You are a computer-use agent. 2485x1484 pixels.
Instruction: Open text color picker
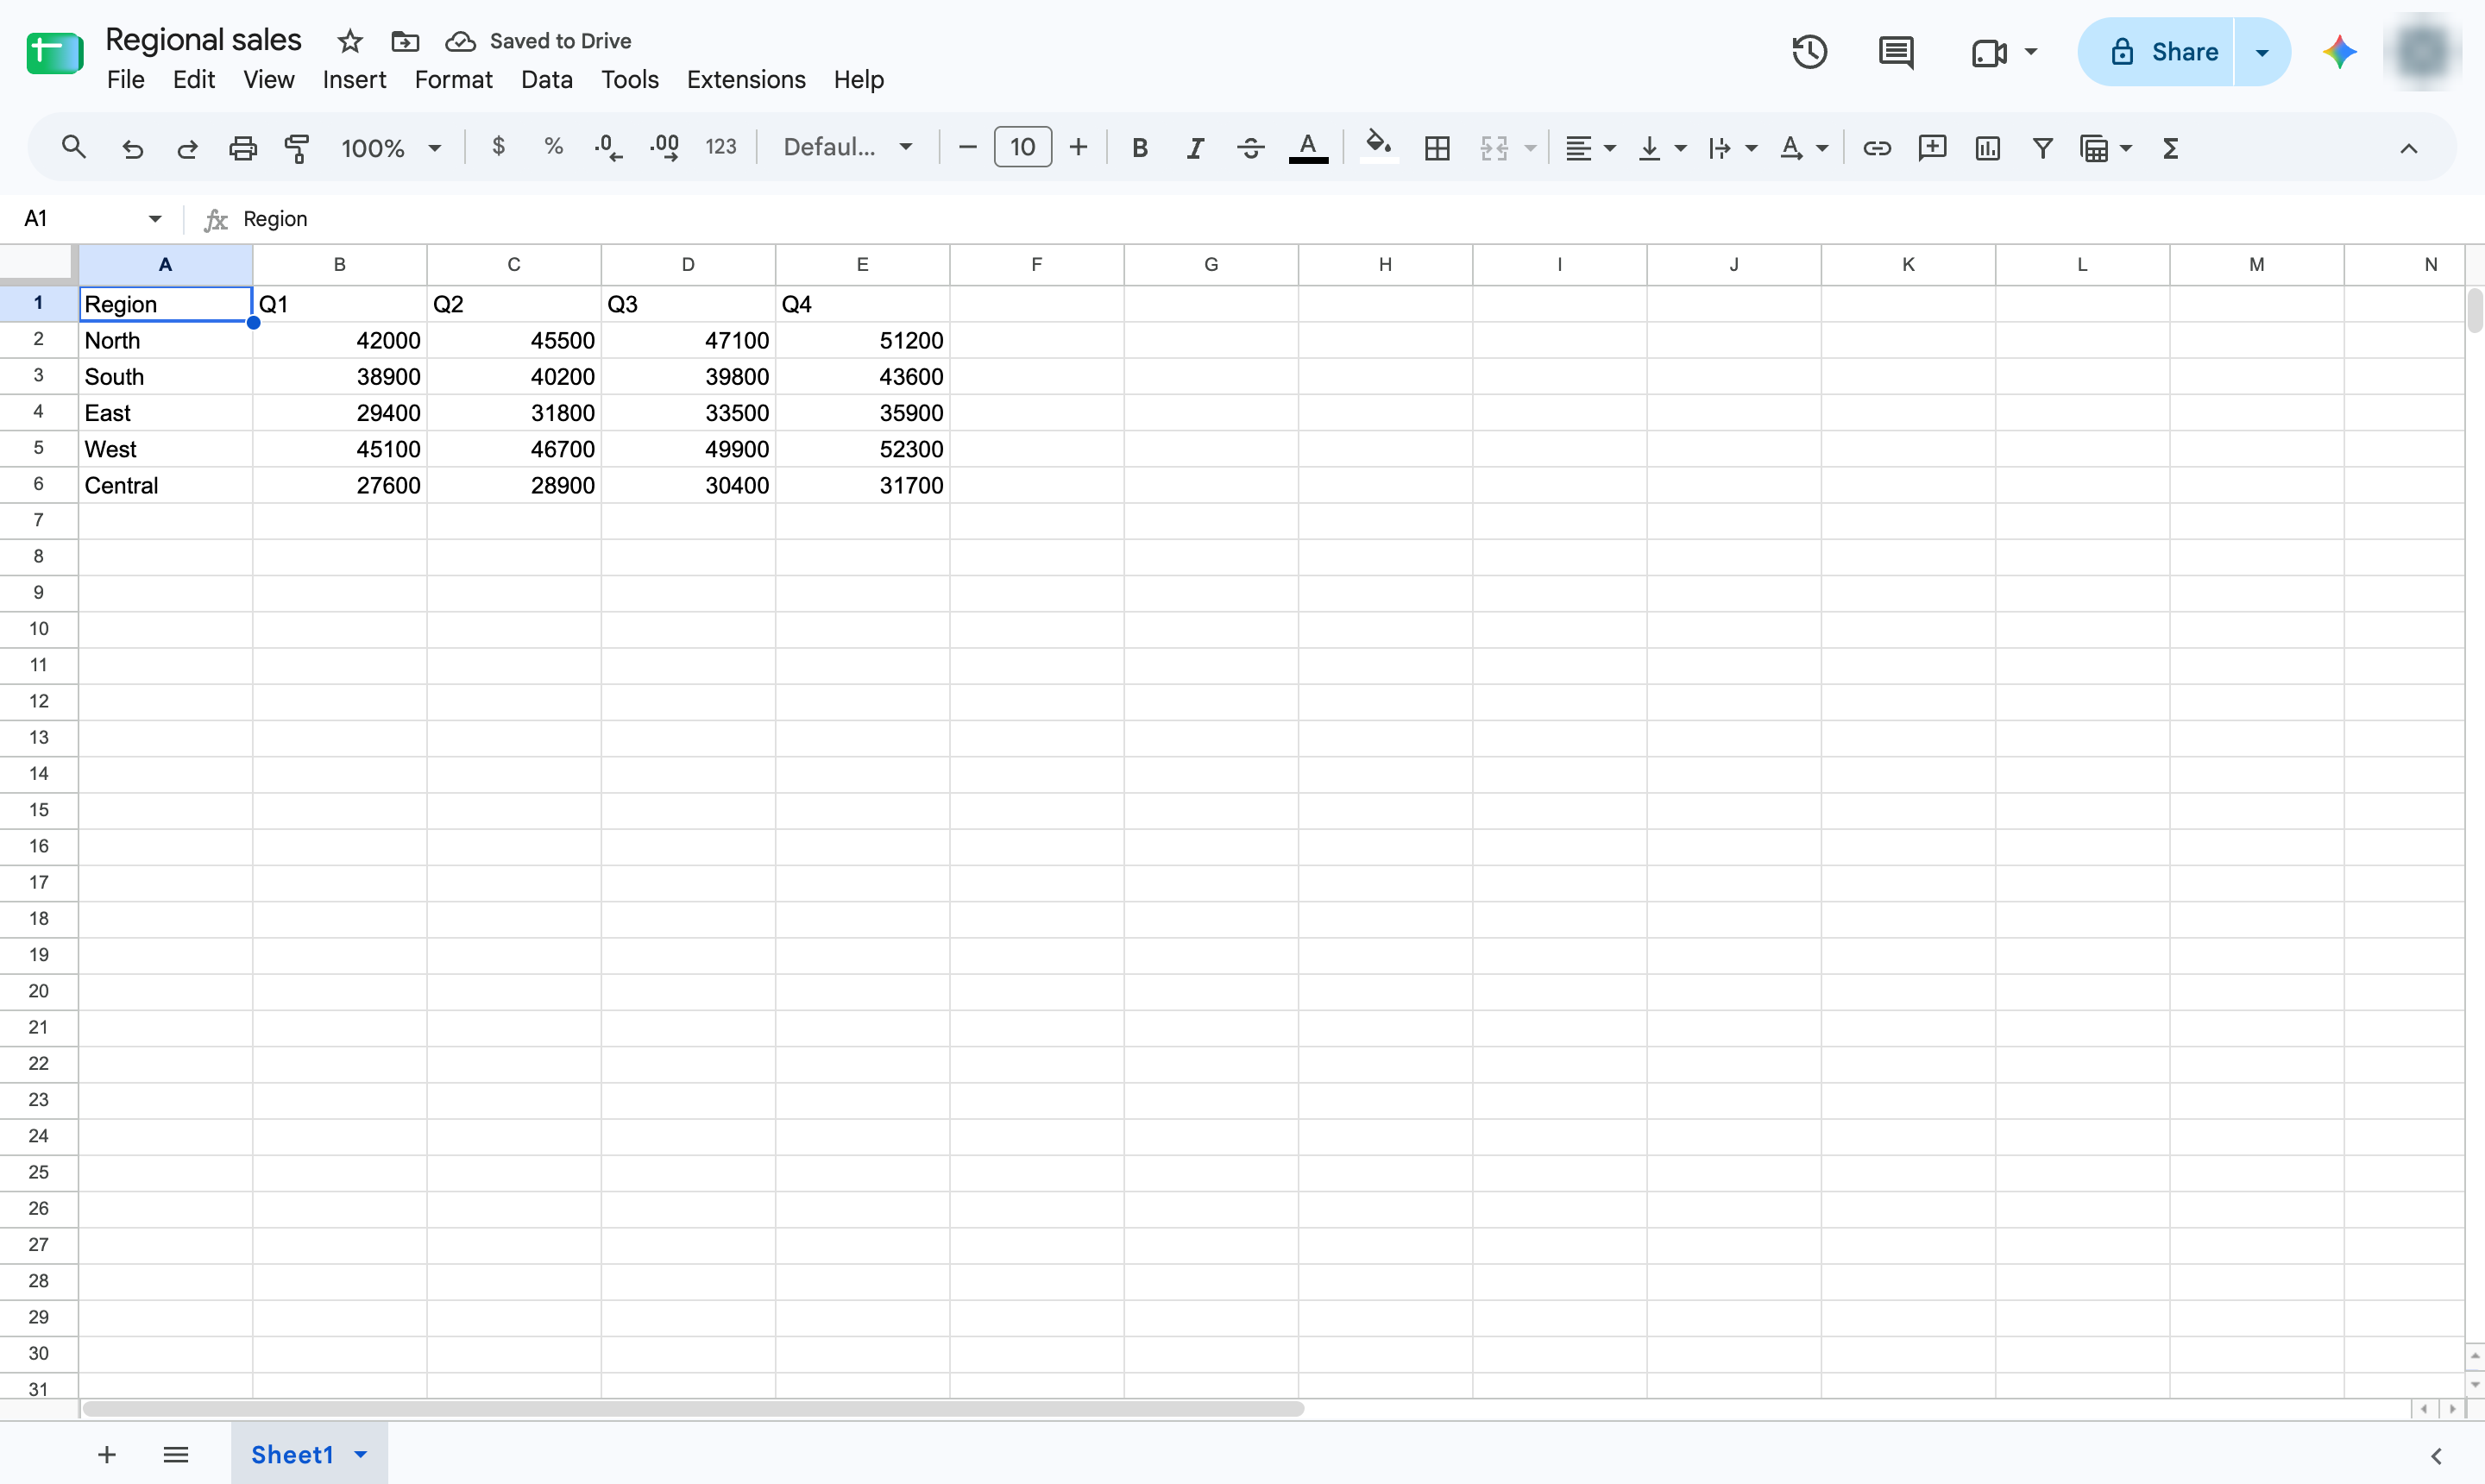1308,148
